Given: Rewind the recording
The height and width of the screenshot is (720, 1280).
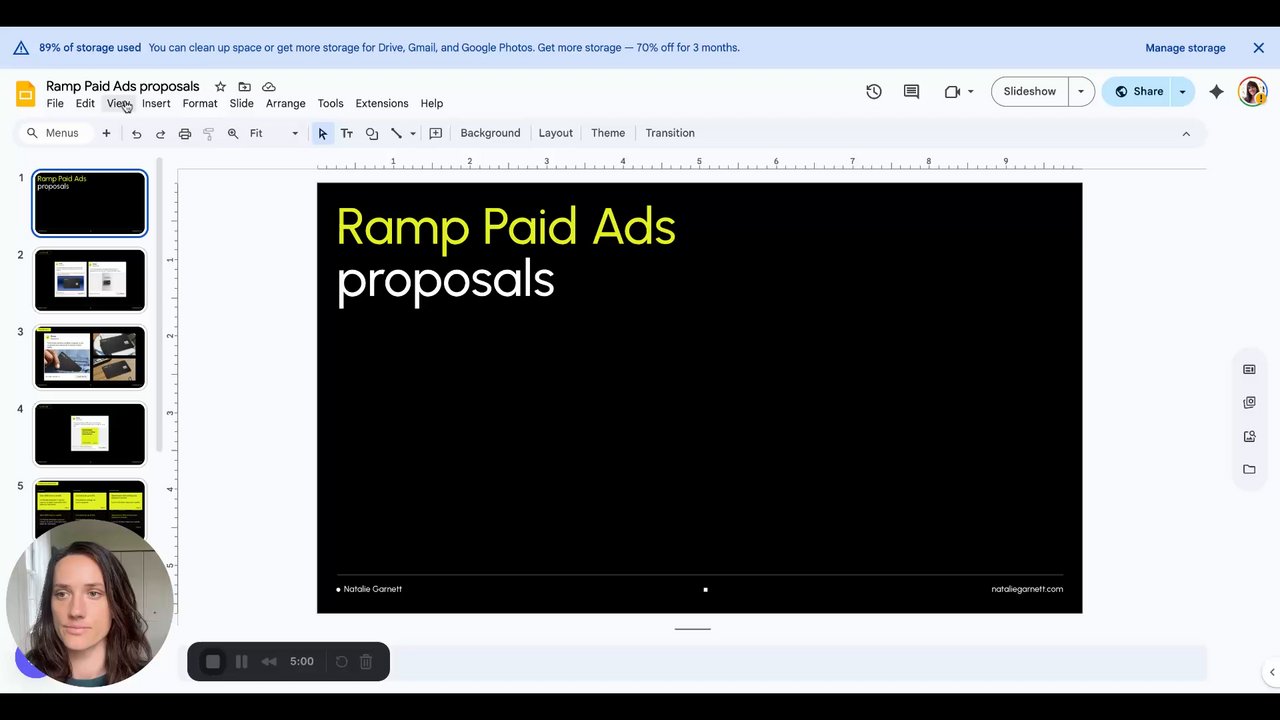Looking at the screenshot, I should click(x=269, y=661).
